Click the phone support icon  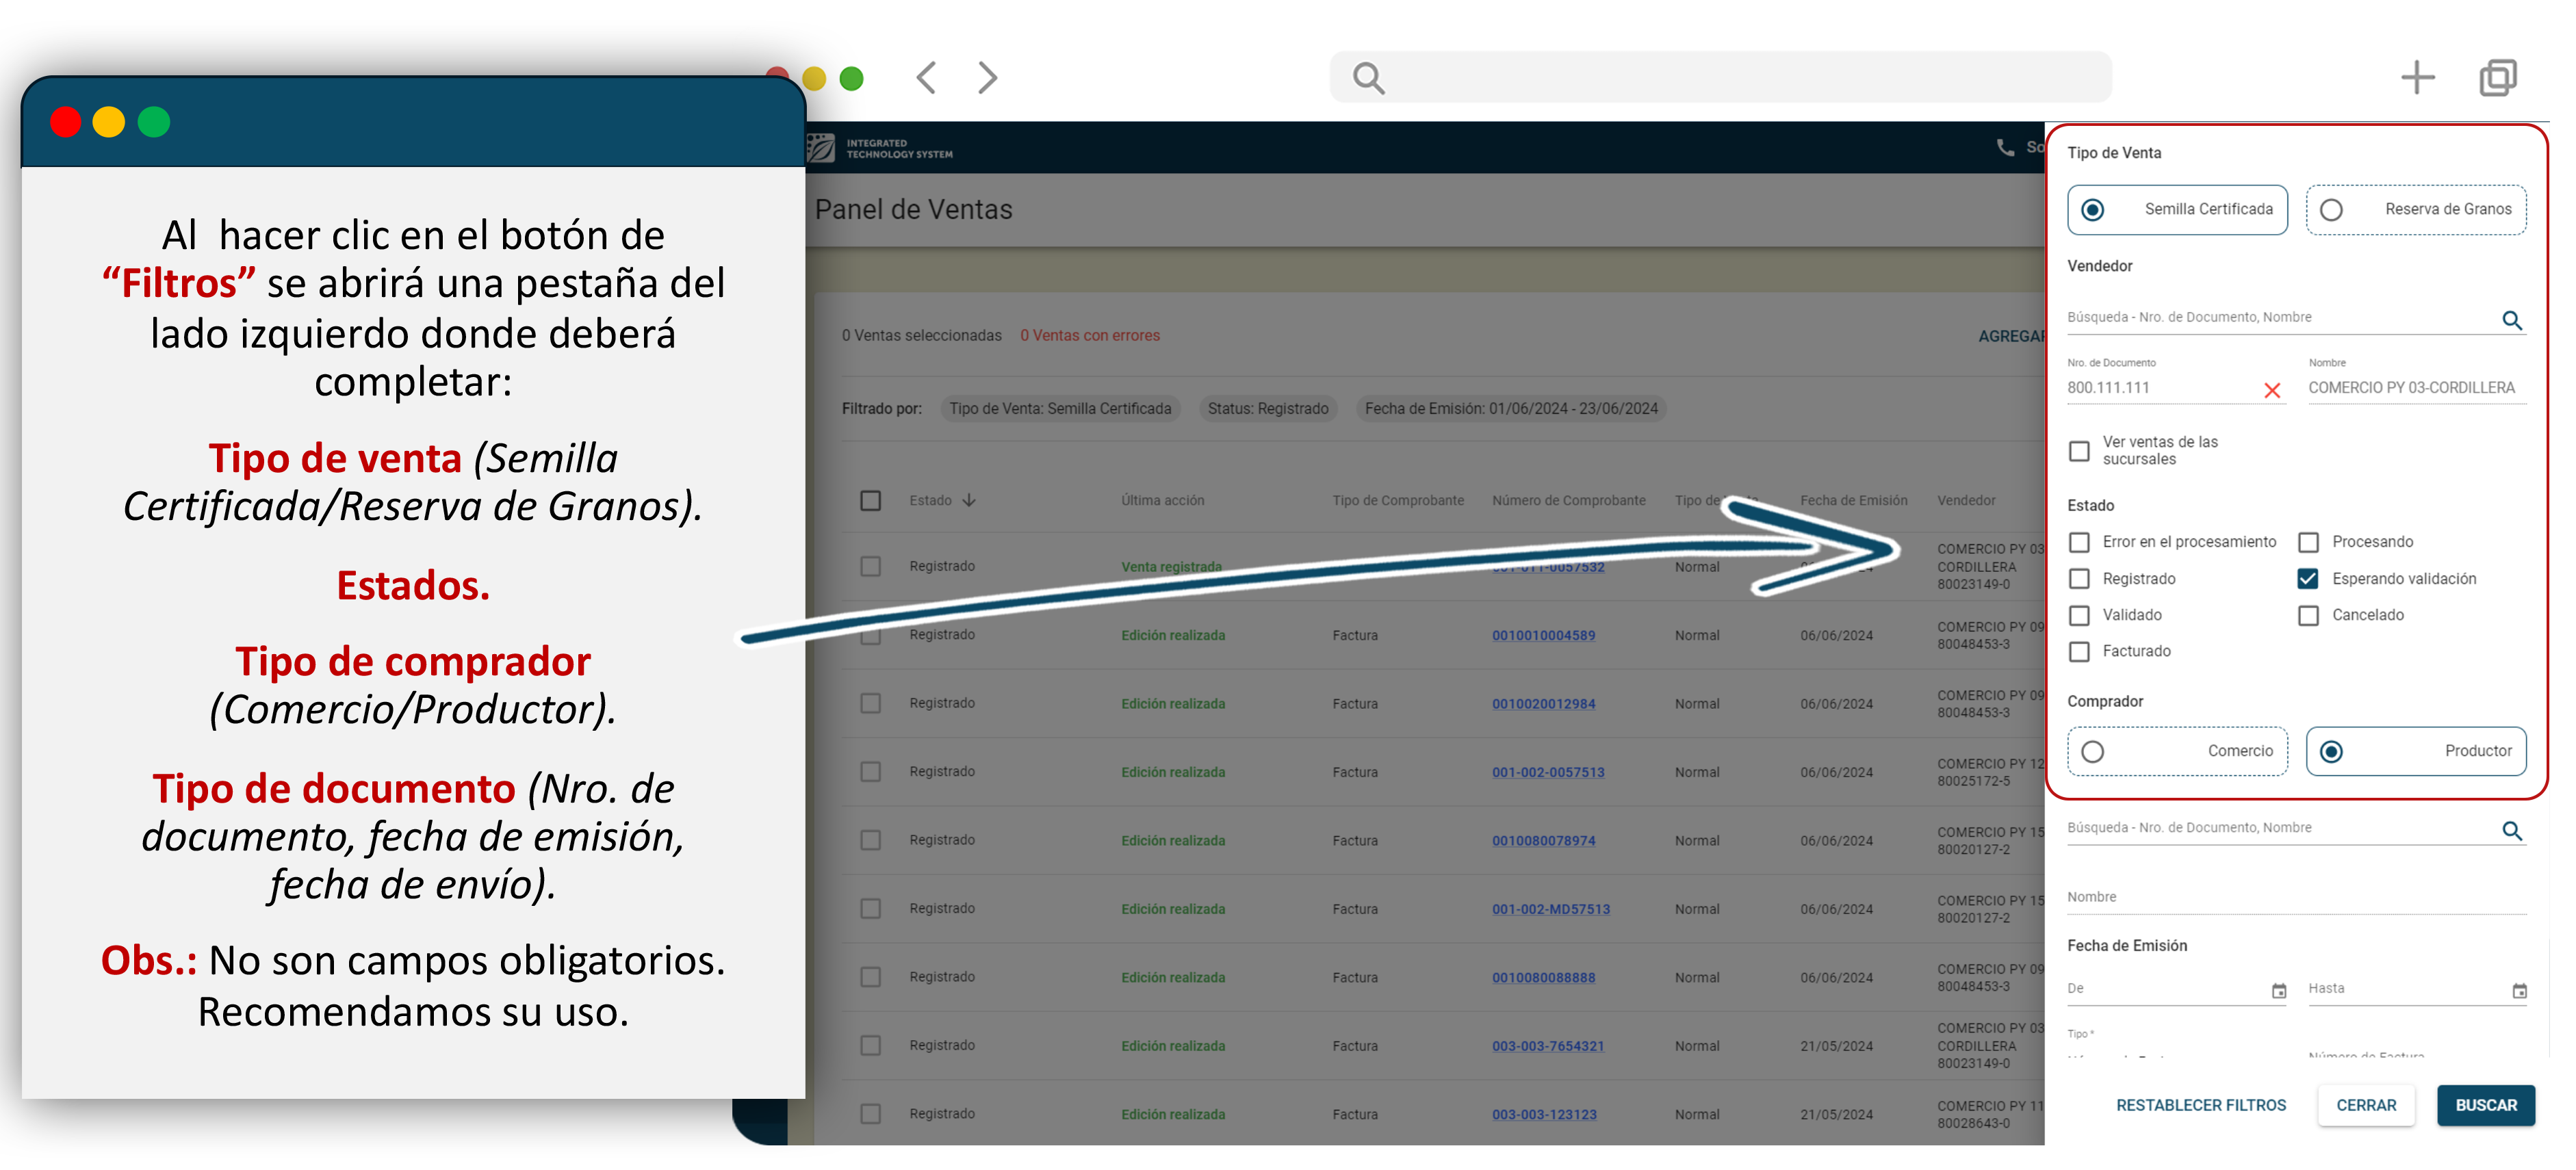(x=2005, y=148)
